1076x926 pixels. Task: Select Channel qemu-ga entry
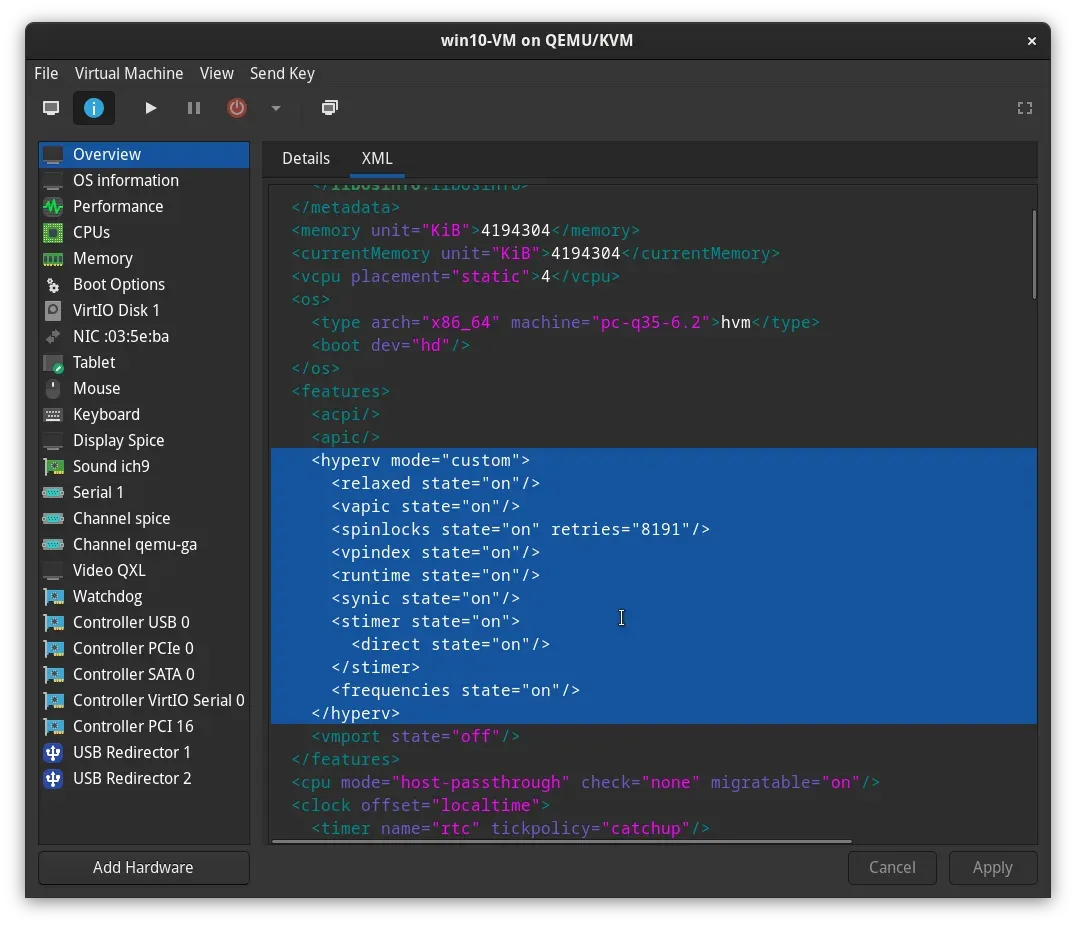[x=144, y=544]
